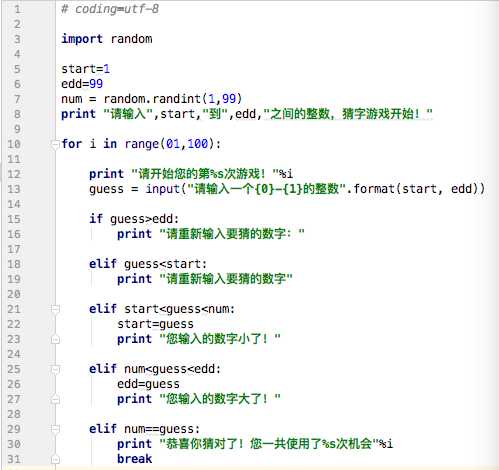Click the 'import' keyword on line 3

point(82,39)
